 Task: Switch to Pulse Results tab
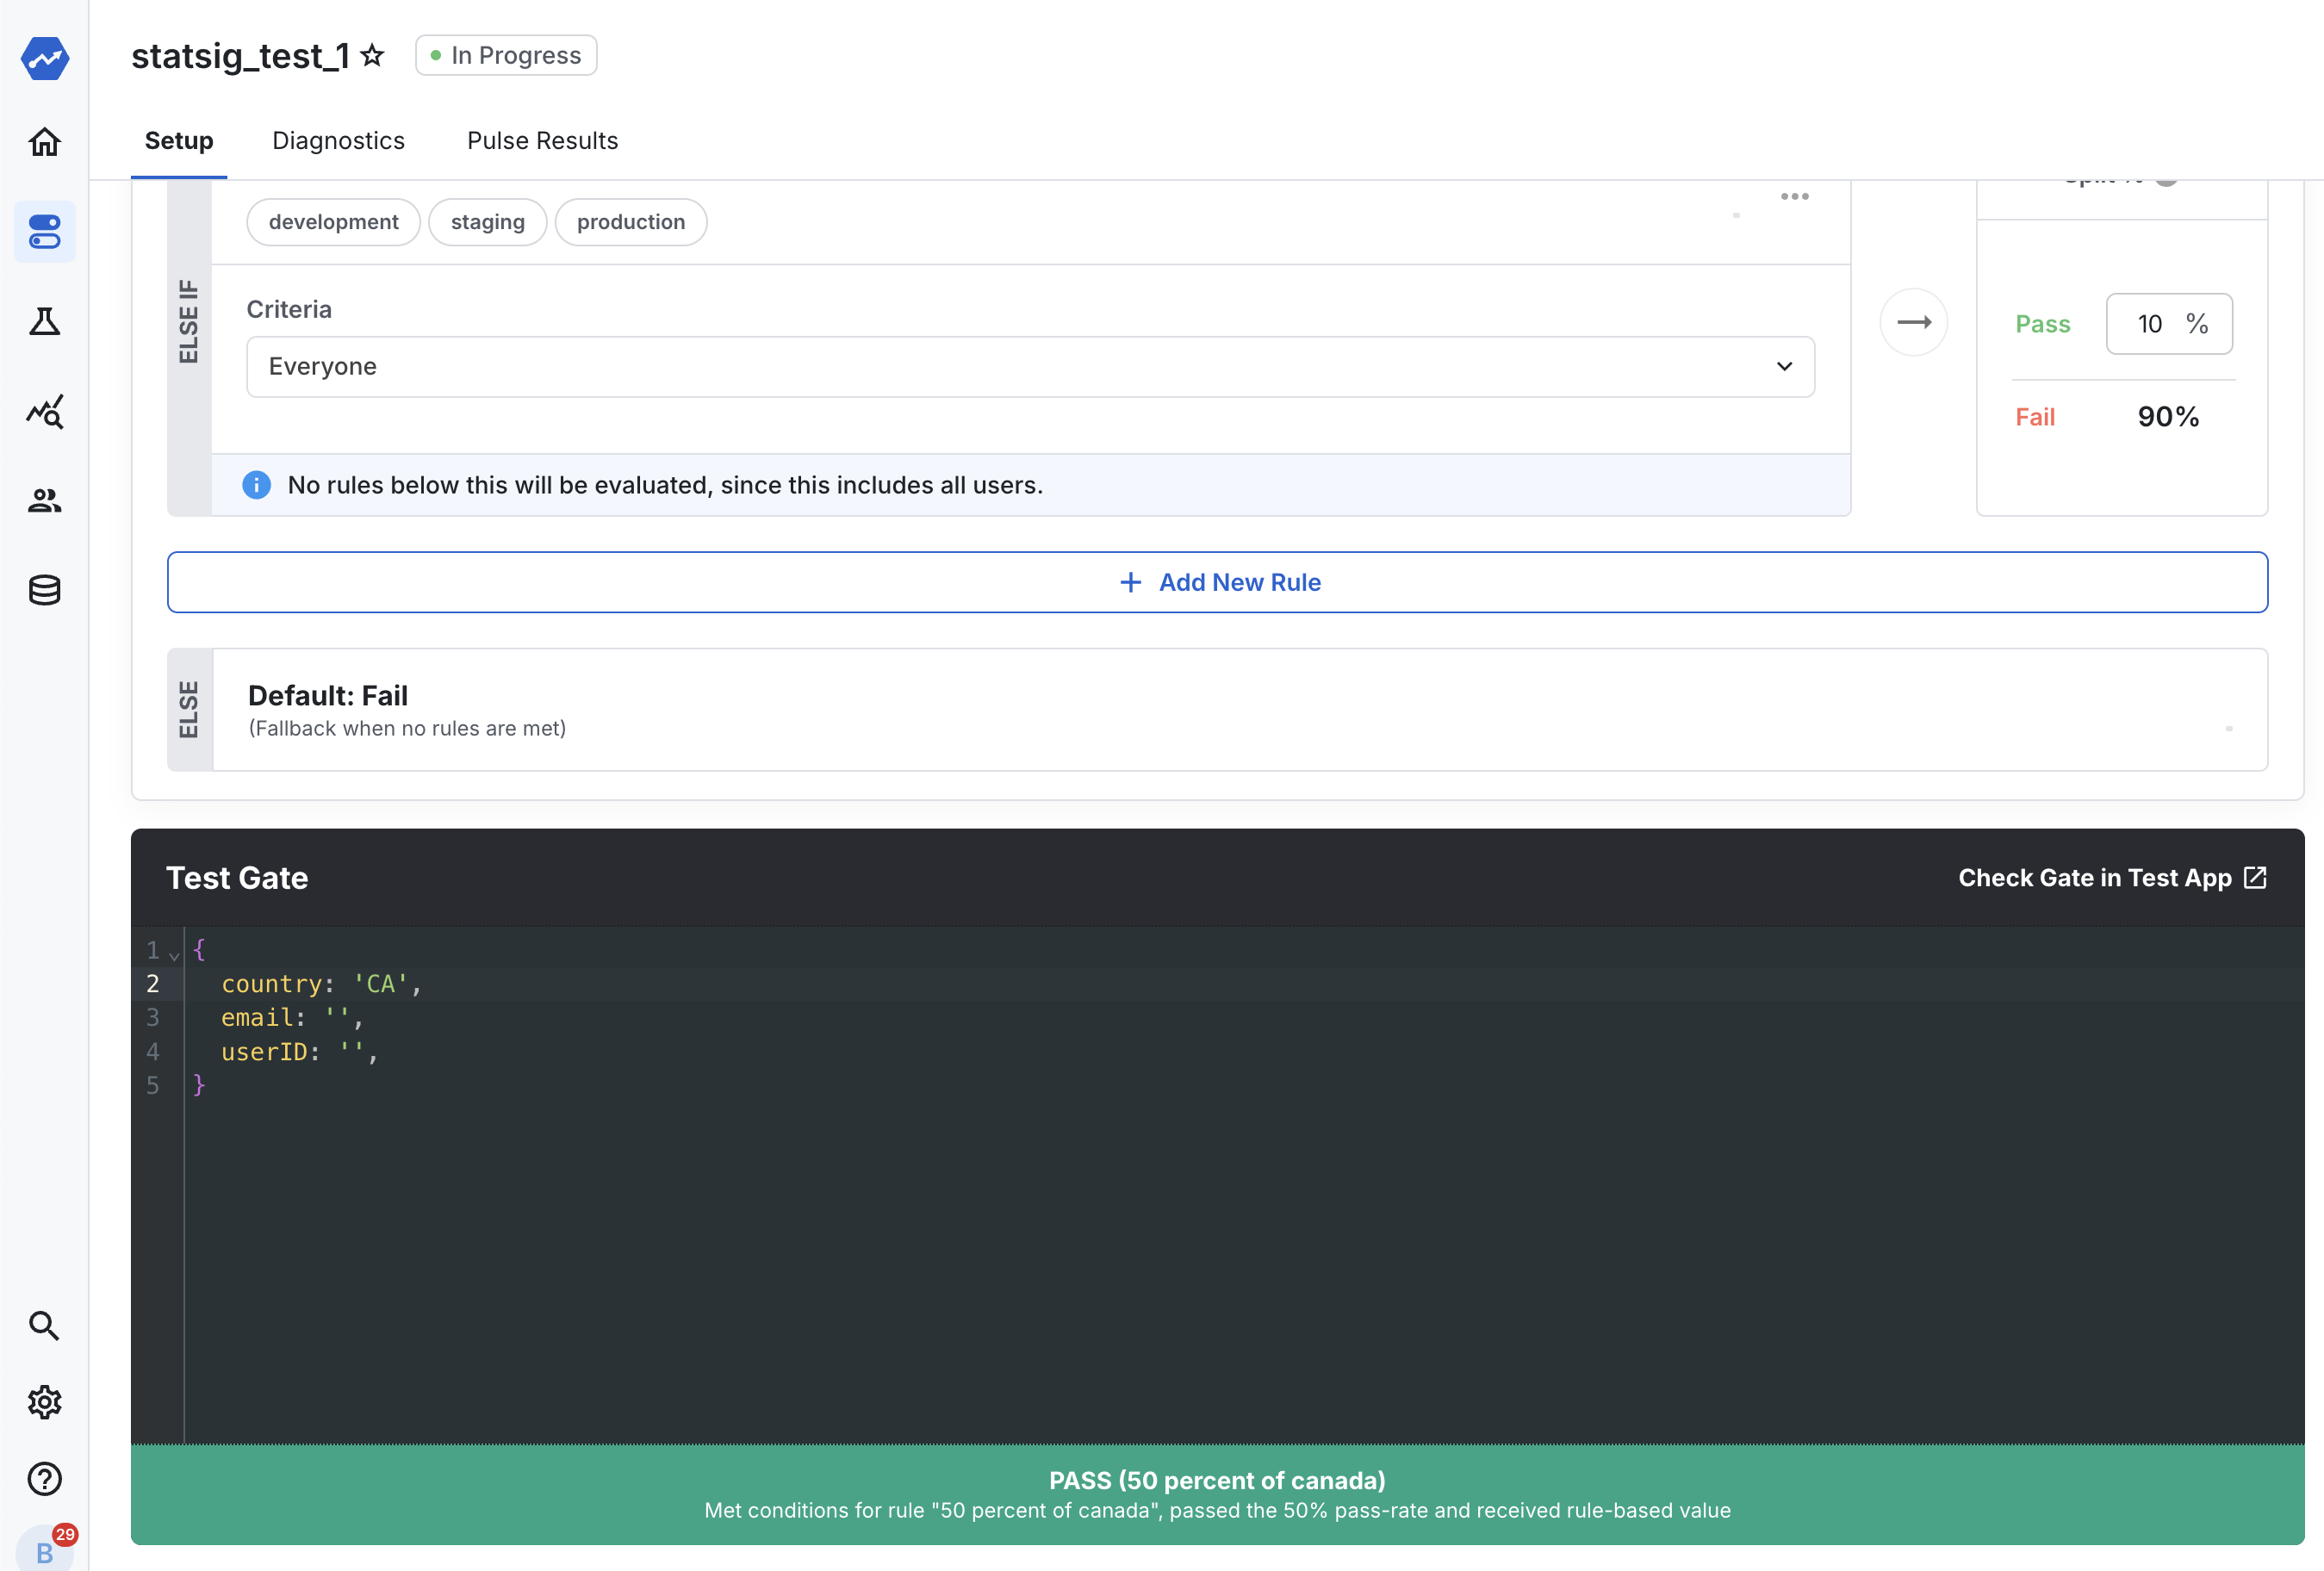[x=542, y=140]
